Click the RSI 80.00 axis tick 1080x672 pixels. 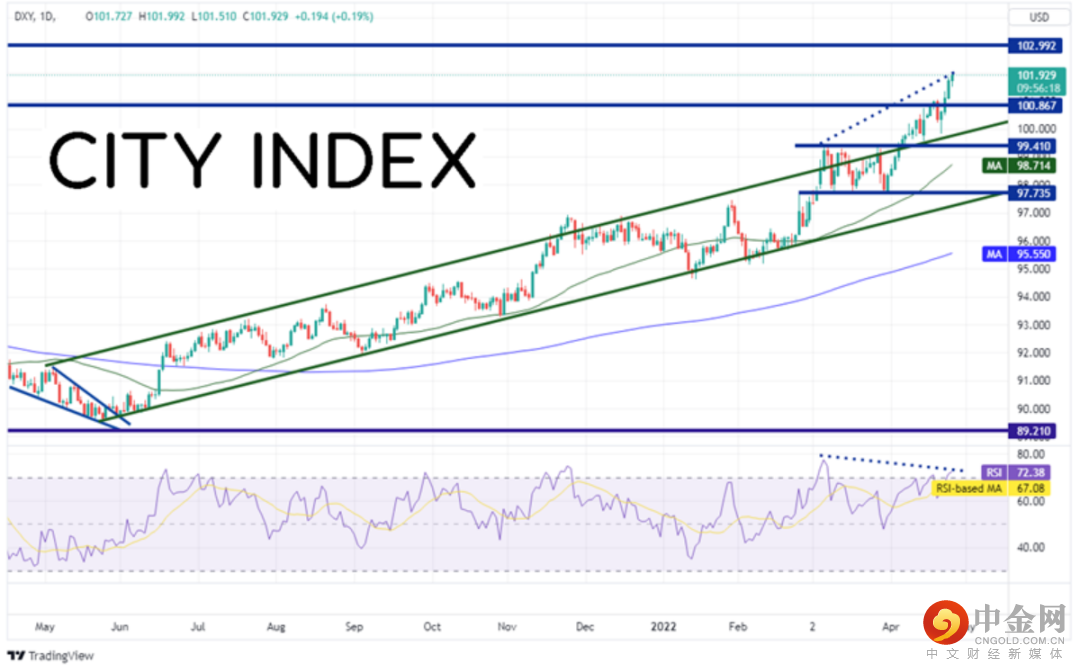1030,454
